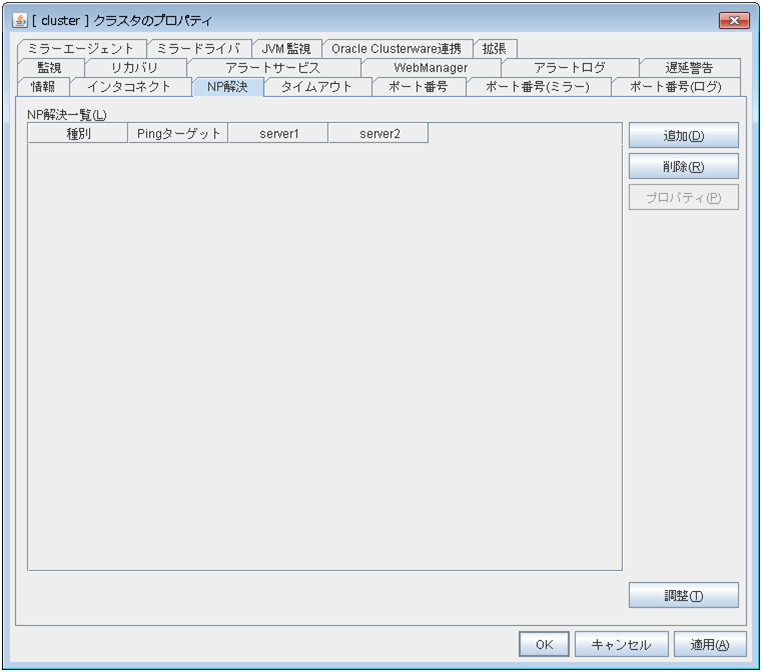The width and height of the screenshot is (762, 672).
Task: Confirm with the OK button
Action: tap(544, 645)
